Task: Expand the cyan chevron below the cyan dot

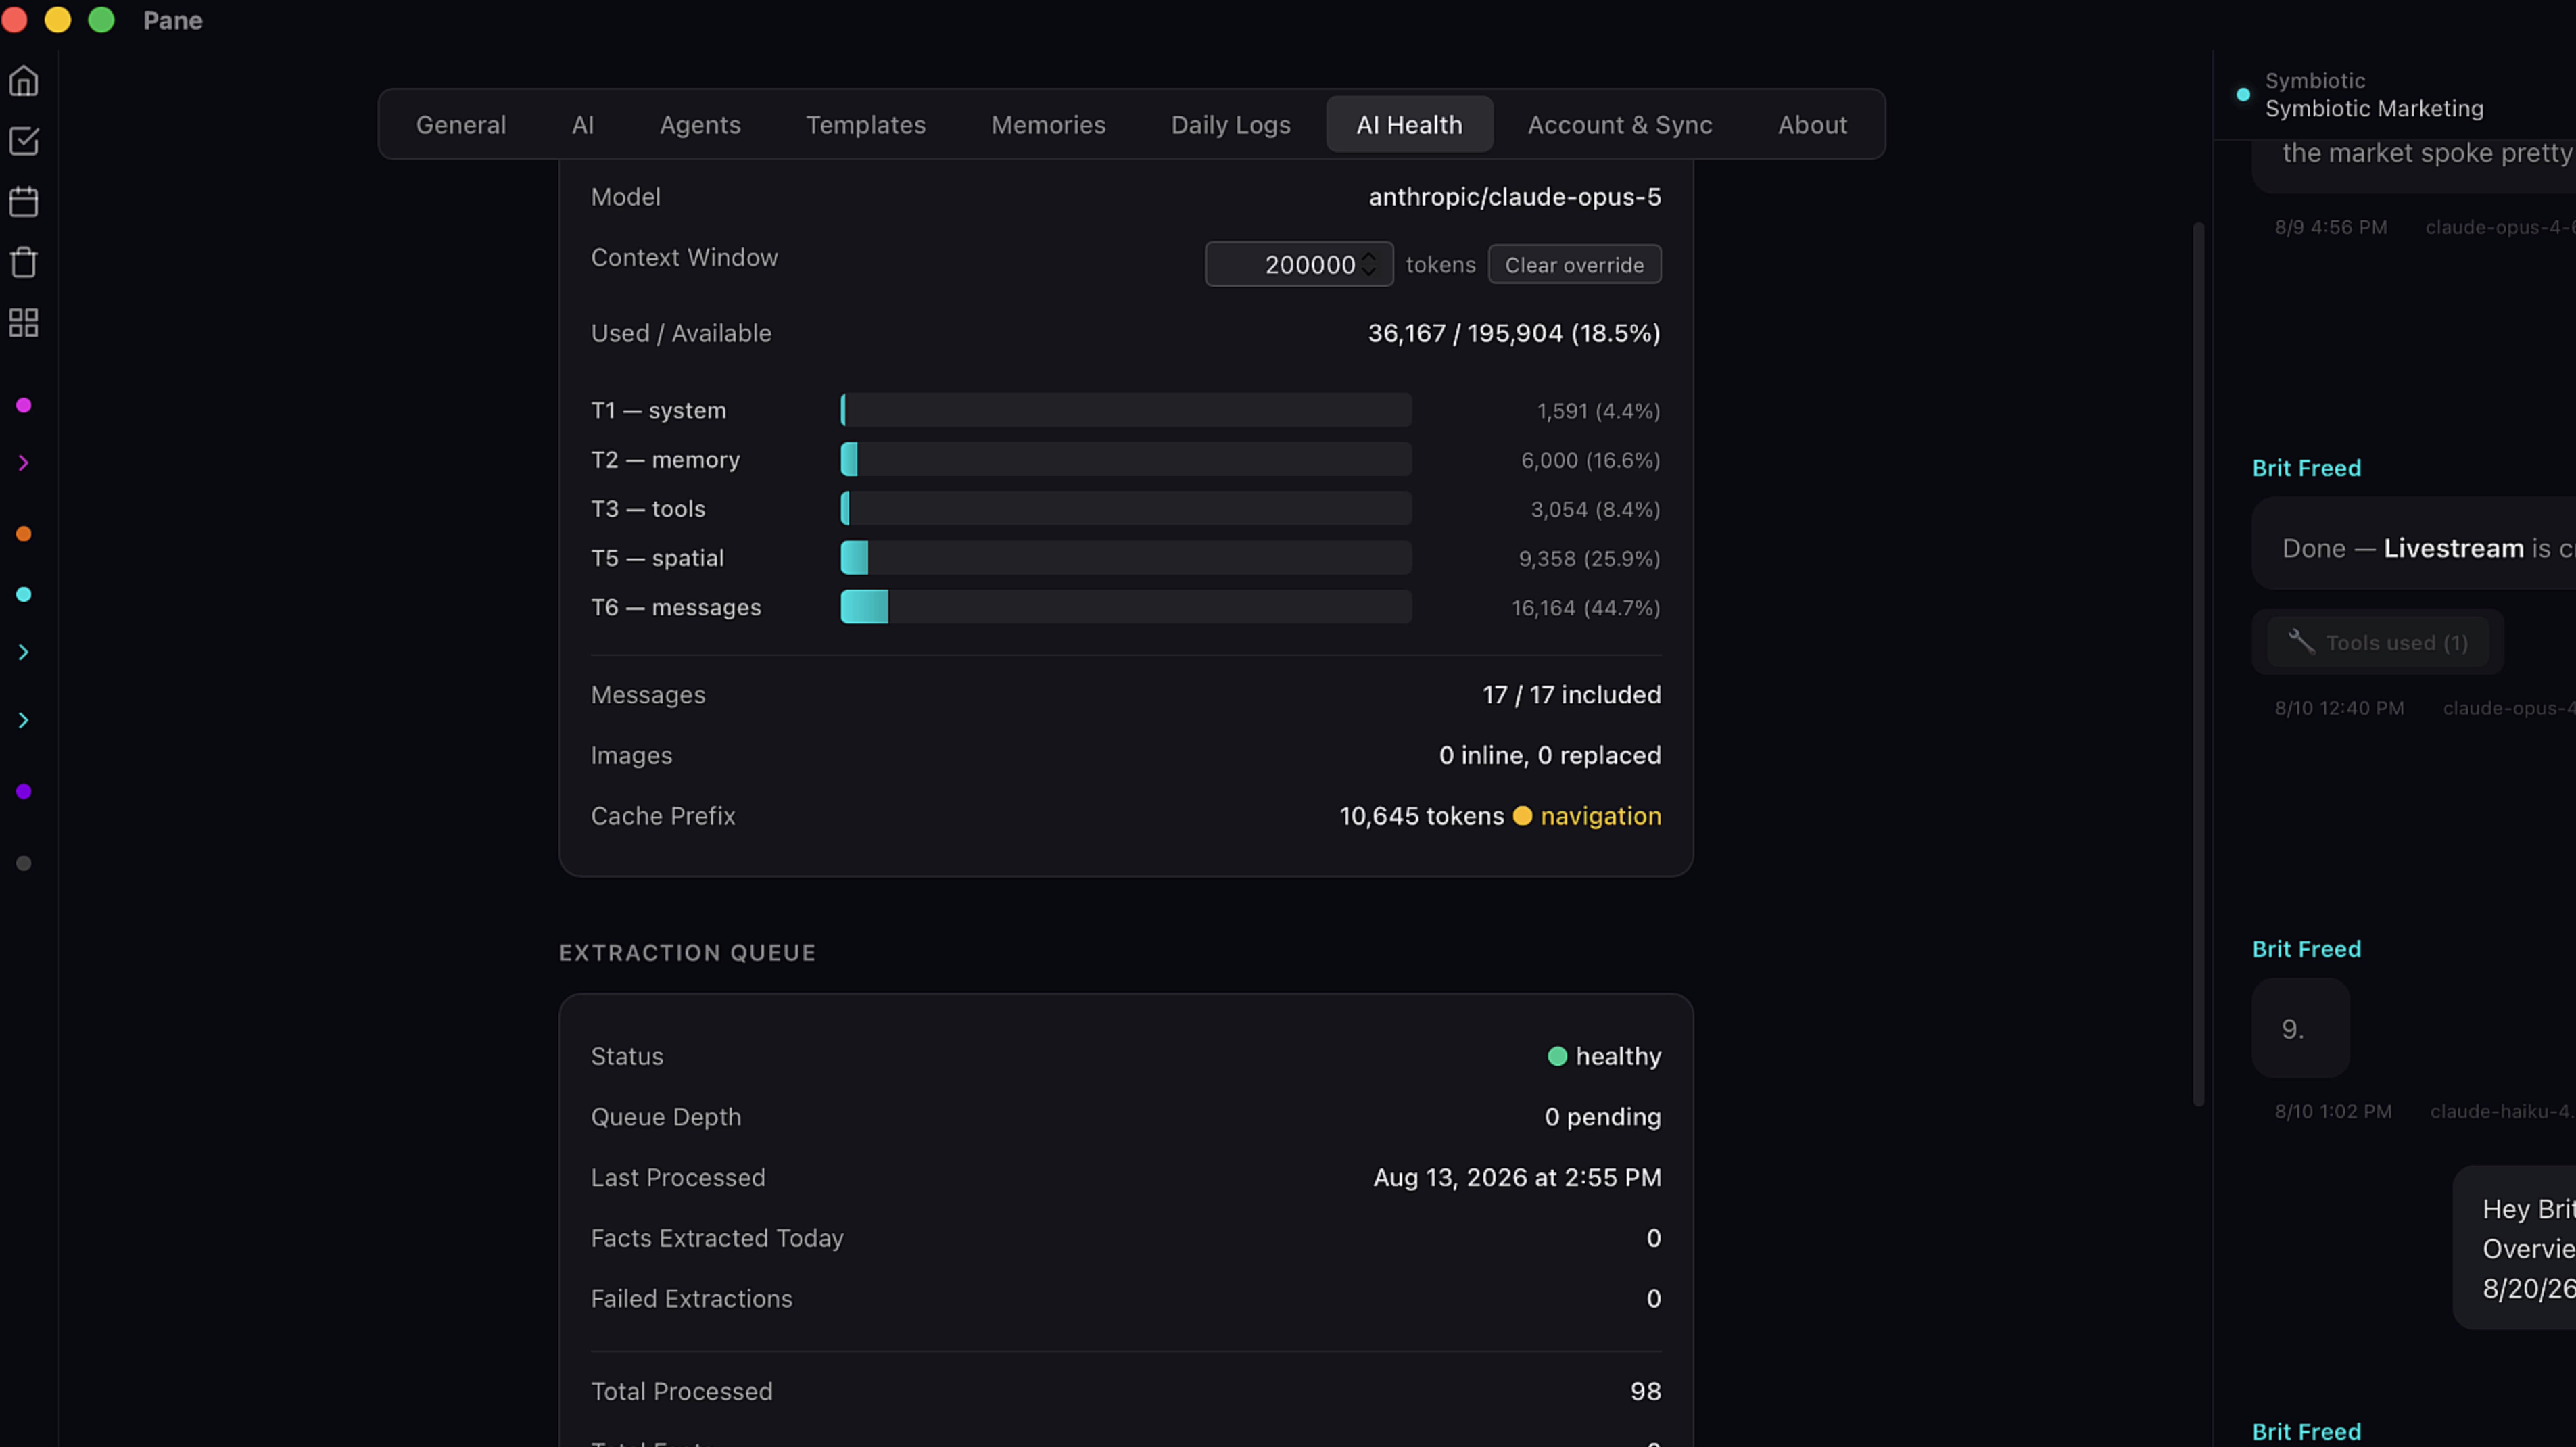Action: click(24, 652)
